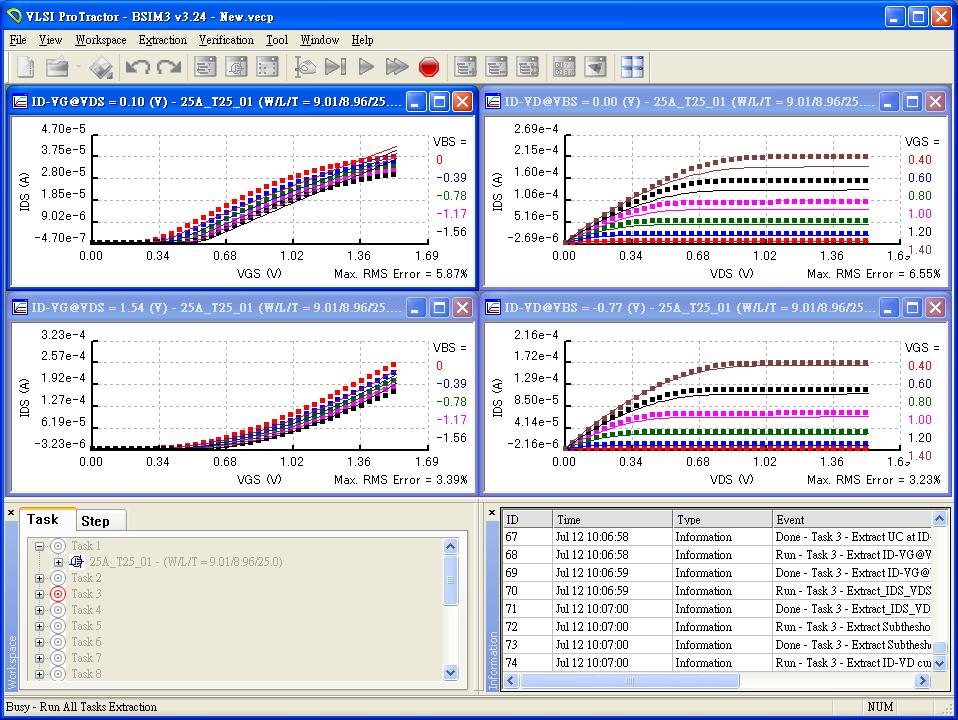Click the tile windows icon in toolbar

(632, 67)
